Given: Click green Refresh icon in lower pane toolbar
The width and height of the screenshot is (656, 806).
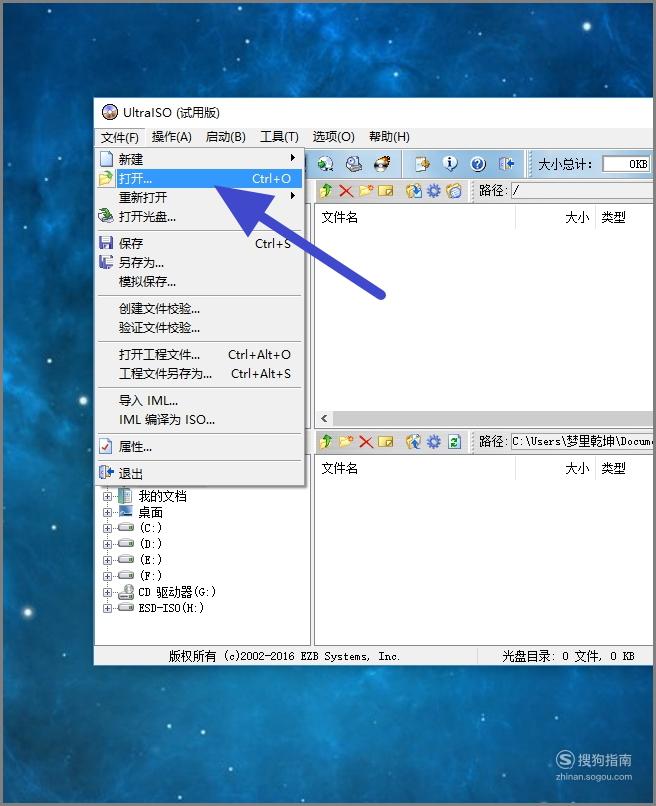Looking at the screenshot, I should click(x=454, y=442).
